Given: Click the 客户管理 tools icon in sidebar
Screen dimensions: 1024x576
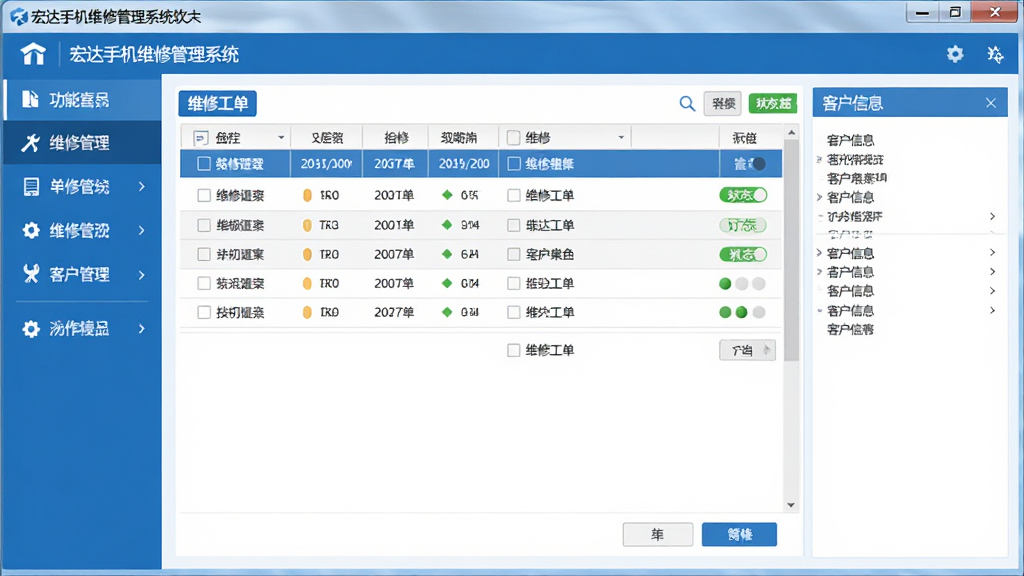Looking at the screenshot, I should [31, 274].
